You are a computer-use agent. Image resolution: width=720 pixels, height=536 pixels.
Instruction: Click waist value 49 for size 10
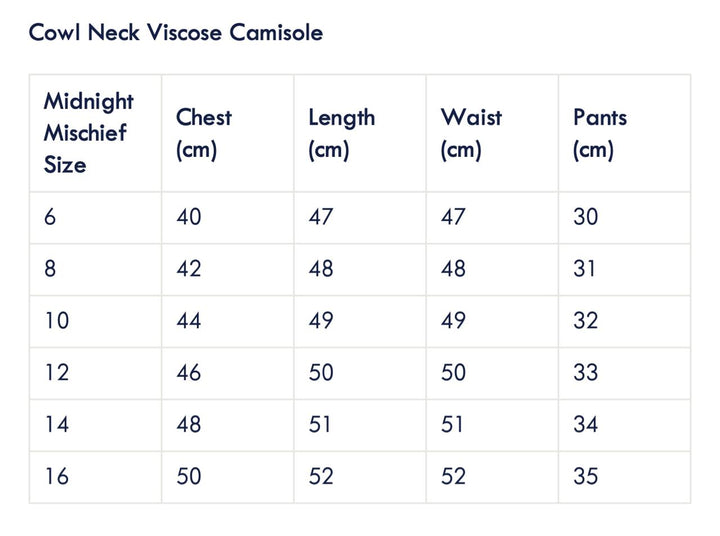click(x=453, y=321)
